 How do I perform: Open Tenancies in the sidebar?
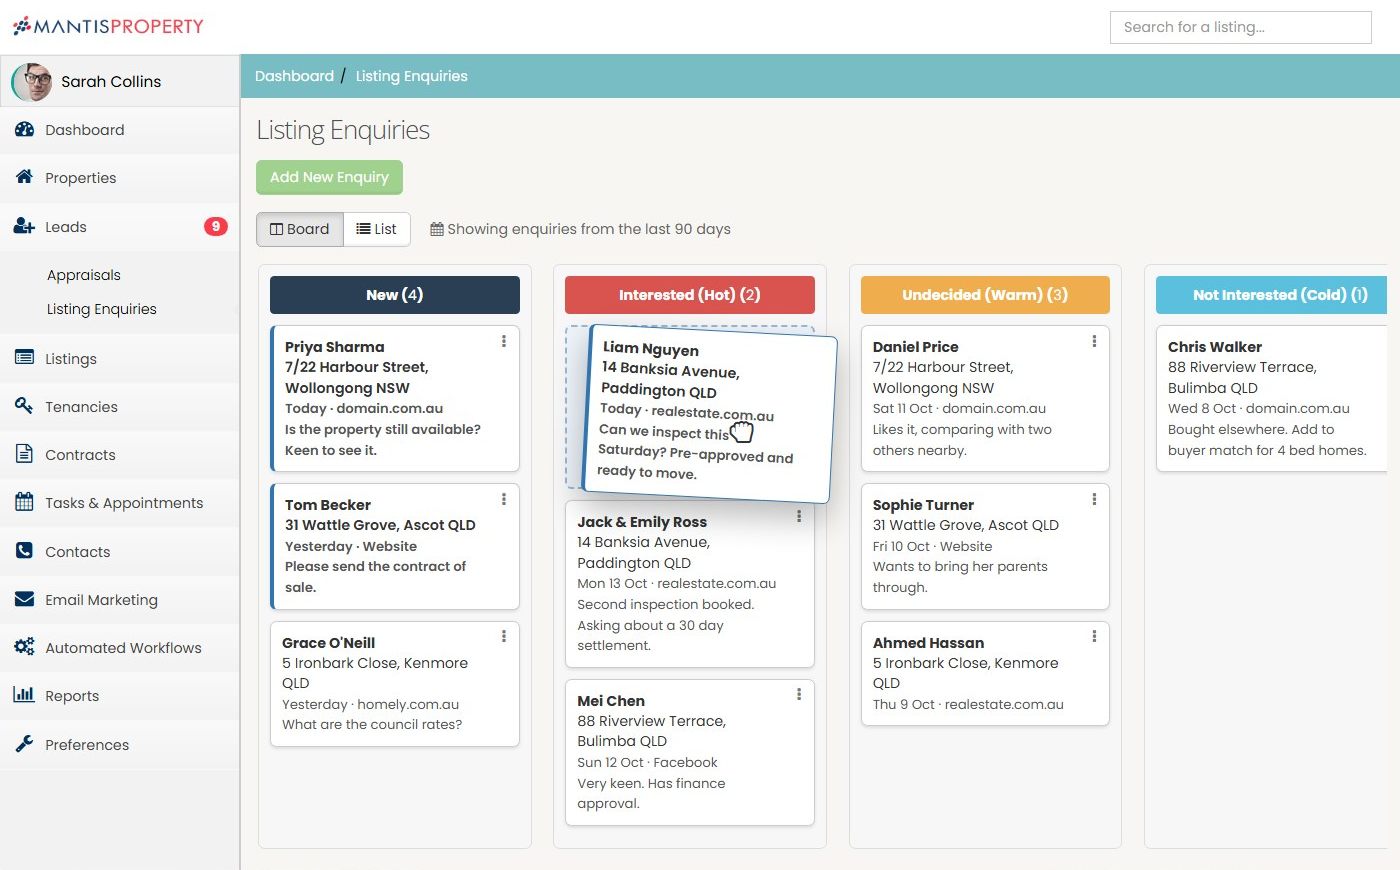tap(120, 406)
